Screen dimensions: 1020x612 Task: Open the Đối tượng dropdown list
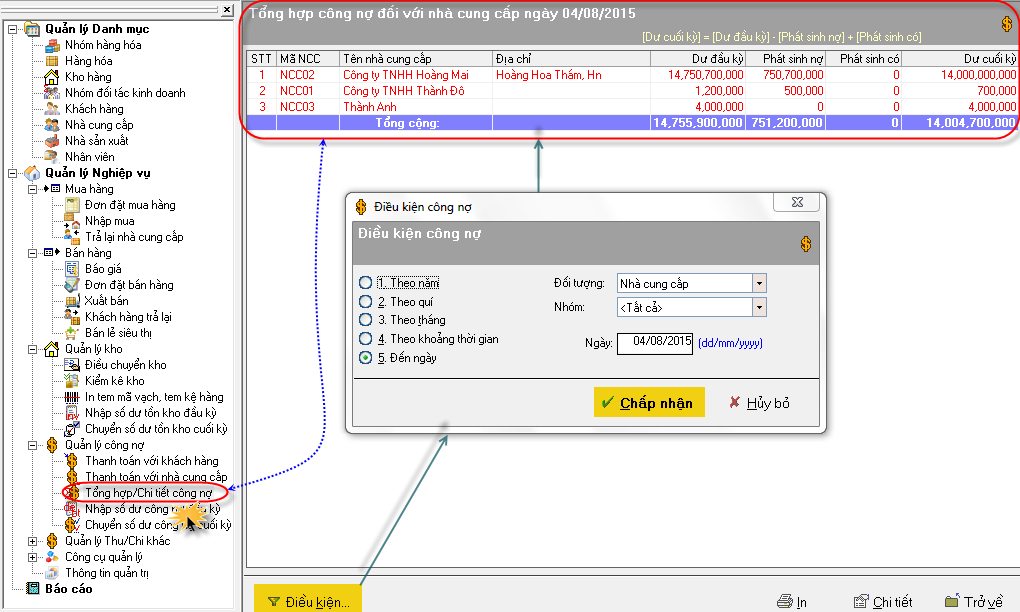[x=759, y=283]
